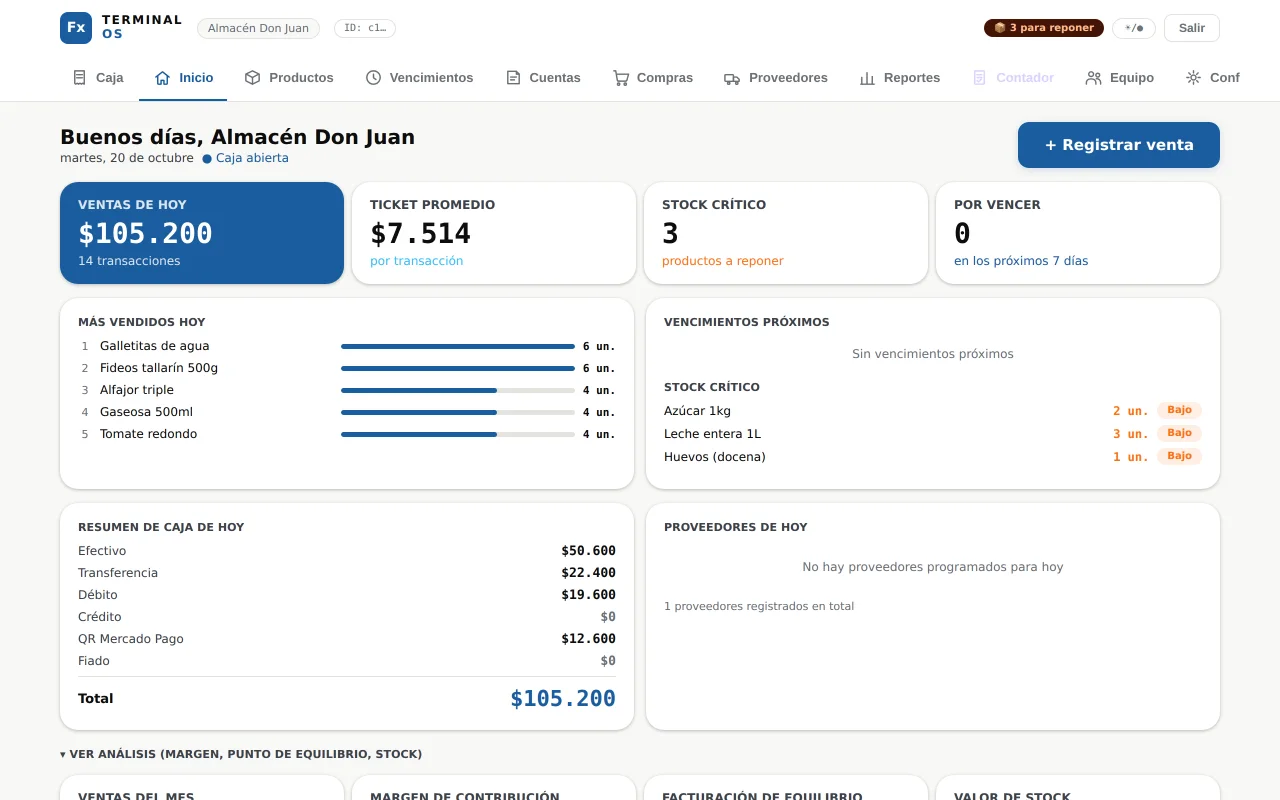Click '1 proveedores registrados en total' text
The height and width of the screenshot is (800, 1280).
click(x=759, y=606)
